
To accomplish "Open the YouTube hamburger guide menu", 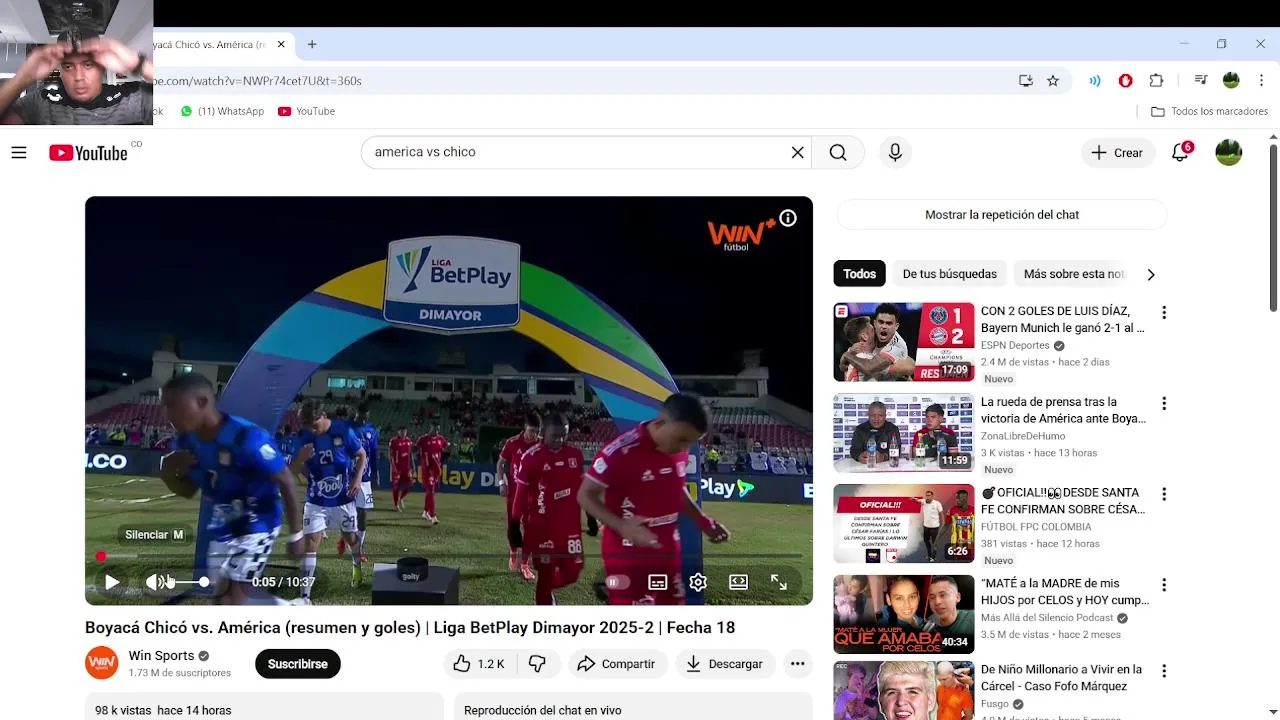I will (19, 152).
